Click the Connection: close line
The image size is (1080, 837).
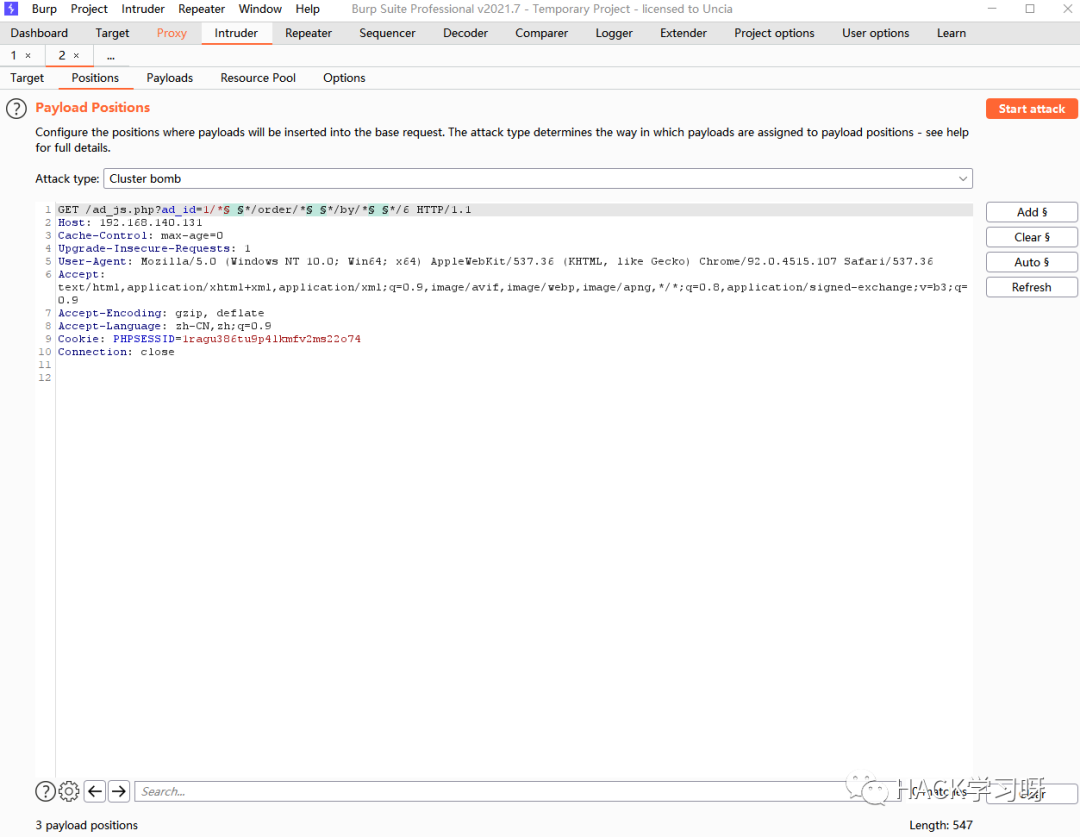coord(116,352)
